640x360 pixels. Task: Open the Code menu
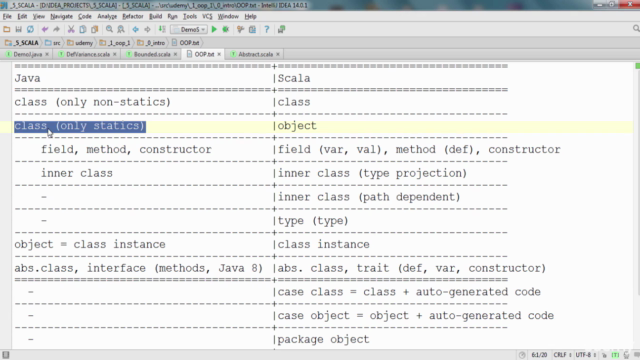[x=84, y=16]
